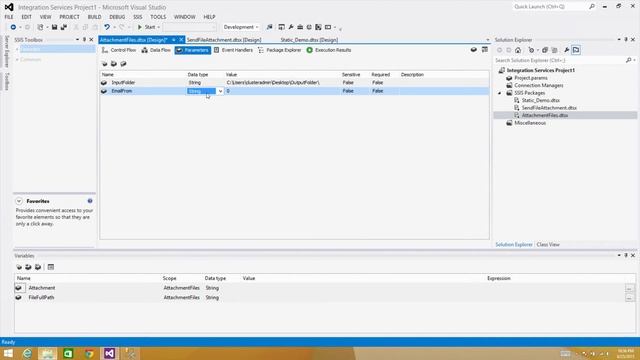640x360 pixels.
Task: Click the ellipsis button for Attachment expression
Action: (629, 288)
